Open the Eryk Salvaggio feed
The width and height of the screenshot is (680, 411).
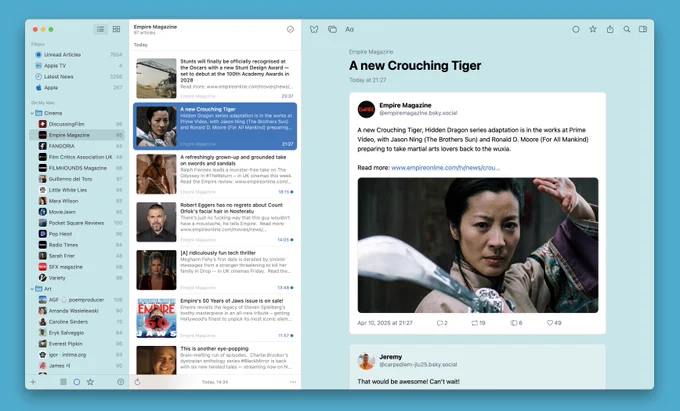click(x=77, y=333)
